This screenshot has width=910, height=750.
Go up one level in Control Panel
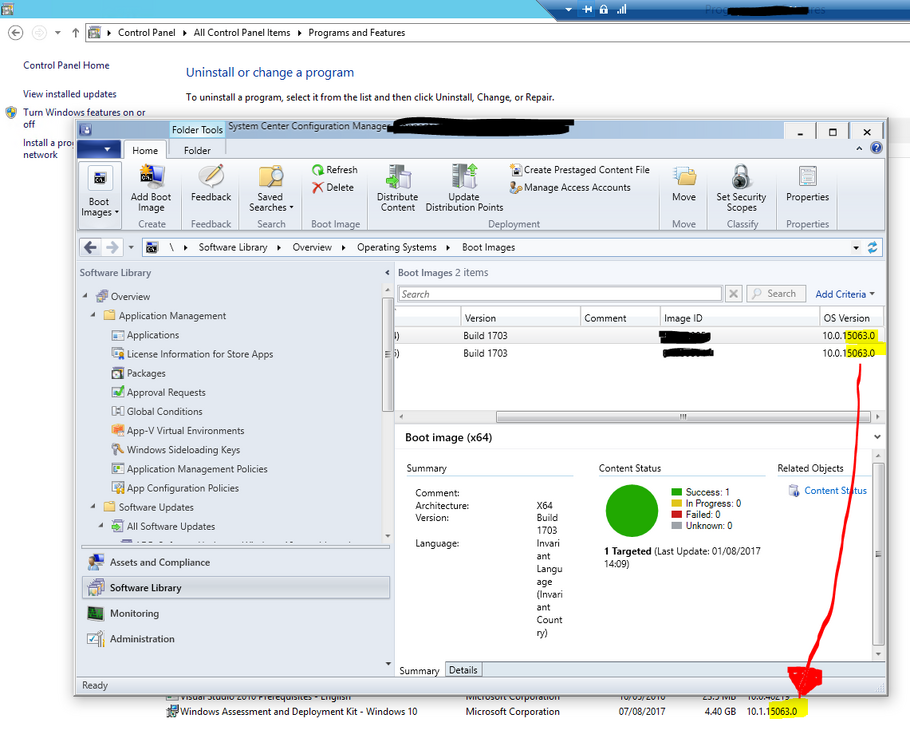pyautogui.click(x=75, y=33)
